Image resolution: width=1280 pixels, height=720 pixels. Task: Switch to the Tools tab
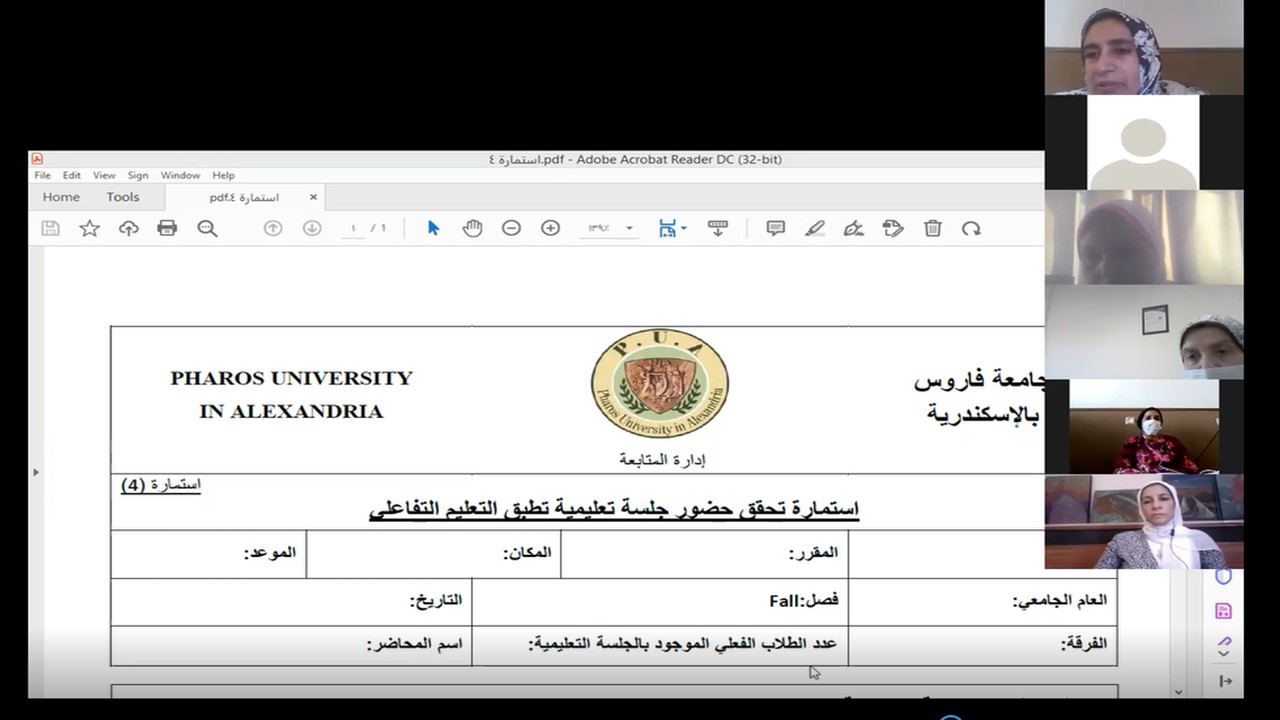pyautogui.click(x=123, y=197)
